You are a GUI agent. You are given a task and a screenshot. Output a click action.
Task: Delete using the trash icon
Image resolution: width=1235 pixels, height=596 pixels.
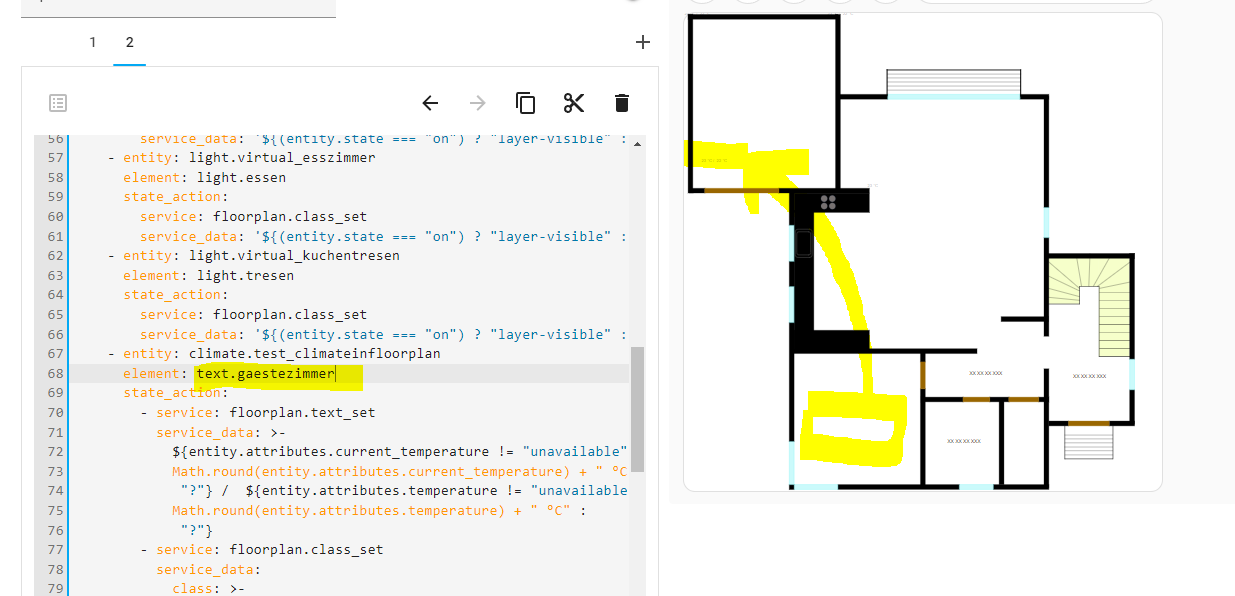coord(621,102)
